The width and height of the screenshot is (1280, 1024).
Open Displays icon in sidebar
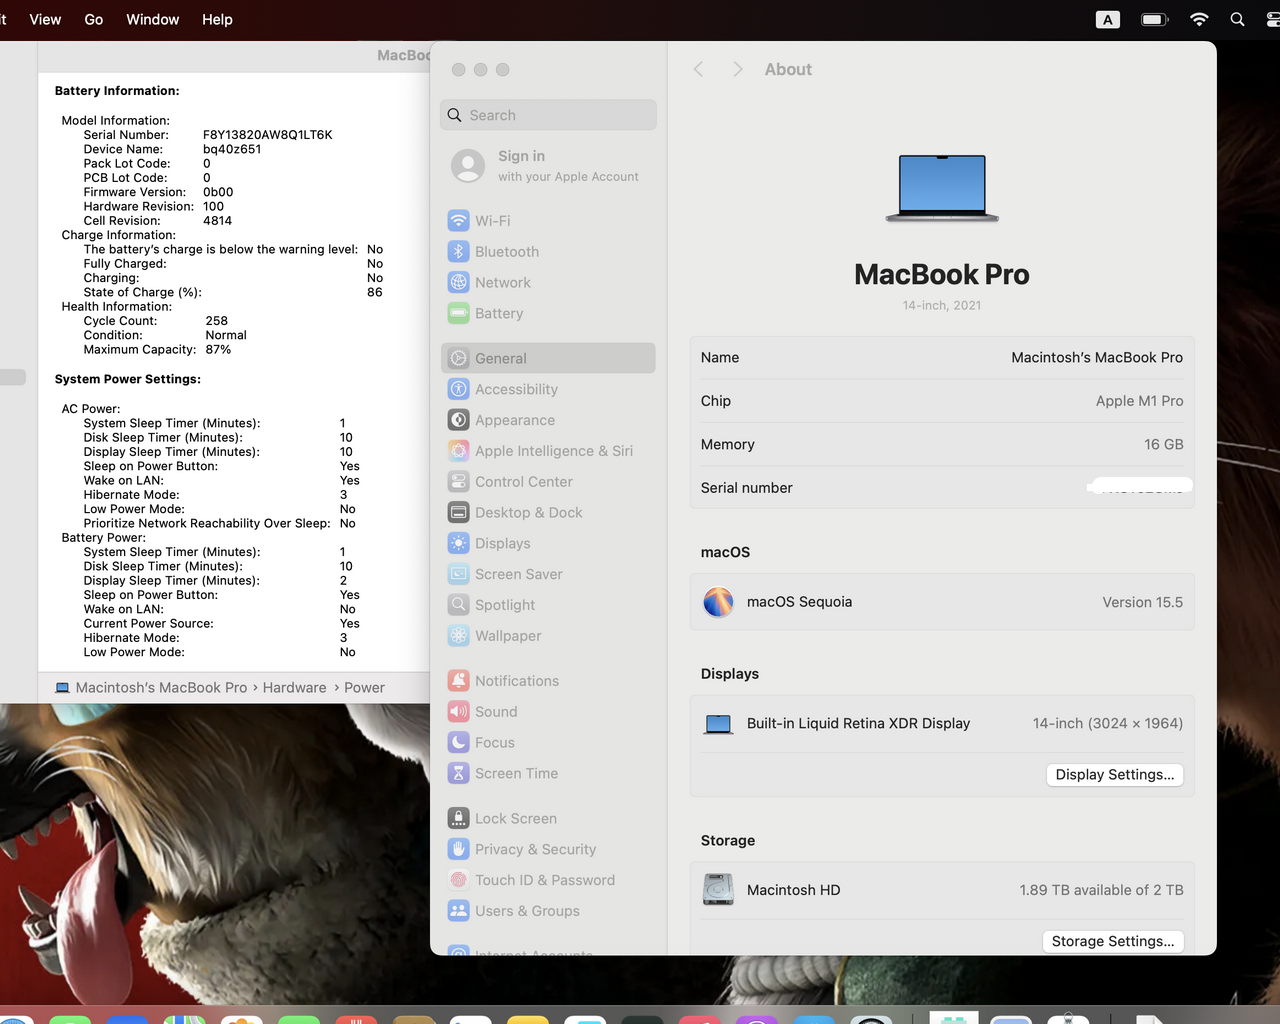point(458,543)
